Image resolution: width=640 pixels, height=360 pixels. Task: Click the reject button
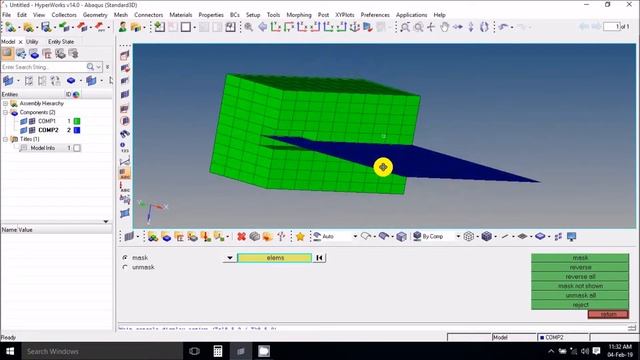coord(580,304)
